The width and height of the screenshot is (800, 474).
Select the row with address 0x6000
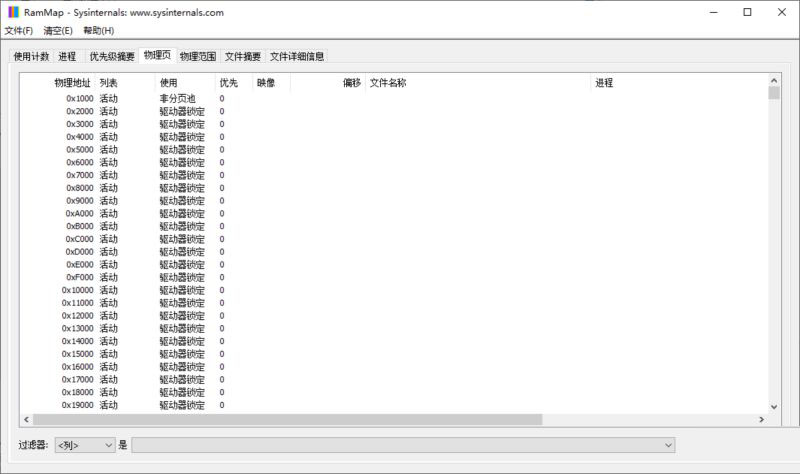(394, 162)
